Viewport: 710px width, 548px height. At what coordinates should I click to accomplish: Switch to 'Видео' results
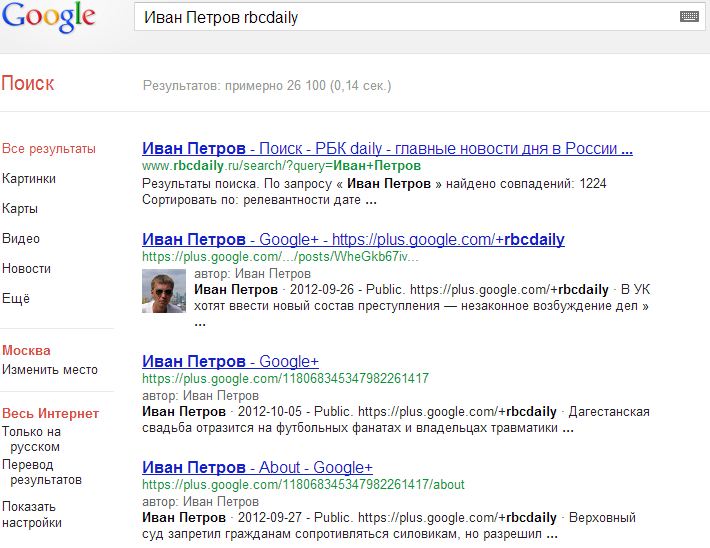(21, 239)
